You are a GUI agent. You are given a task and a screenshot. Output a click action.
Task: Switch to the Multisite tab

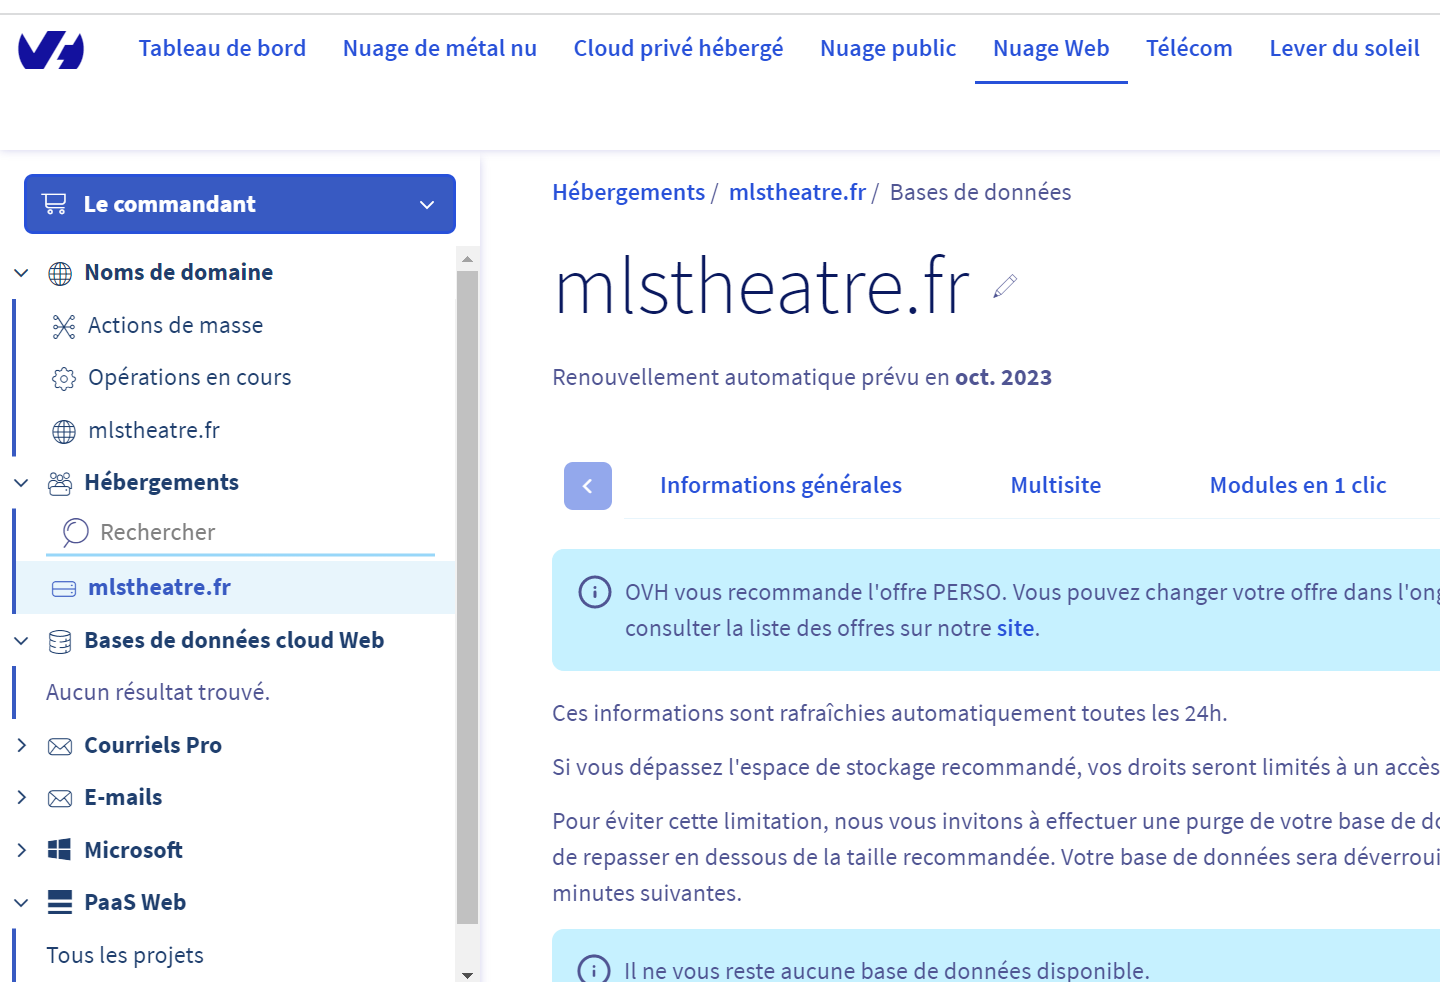(1055, 485)
